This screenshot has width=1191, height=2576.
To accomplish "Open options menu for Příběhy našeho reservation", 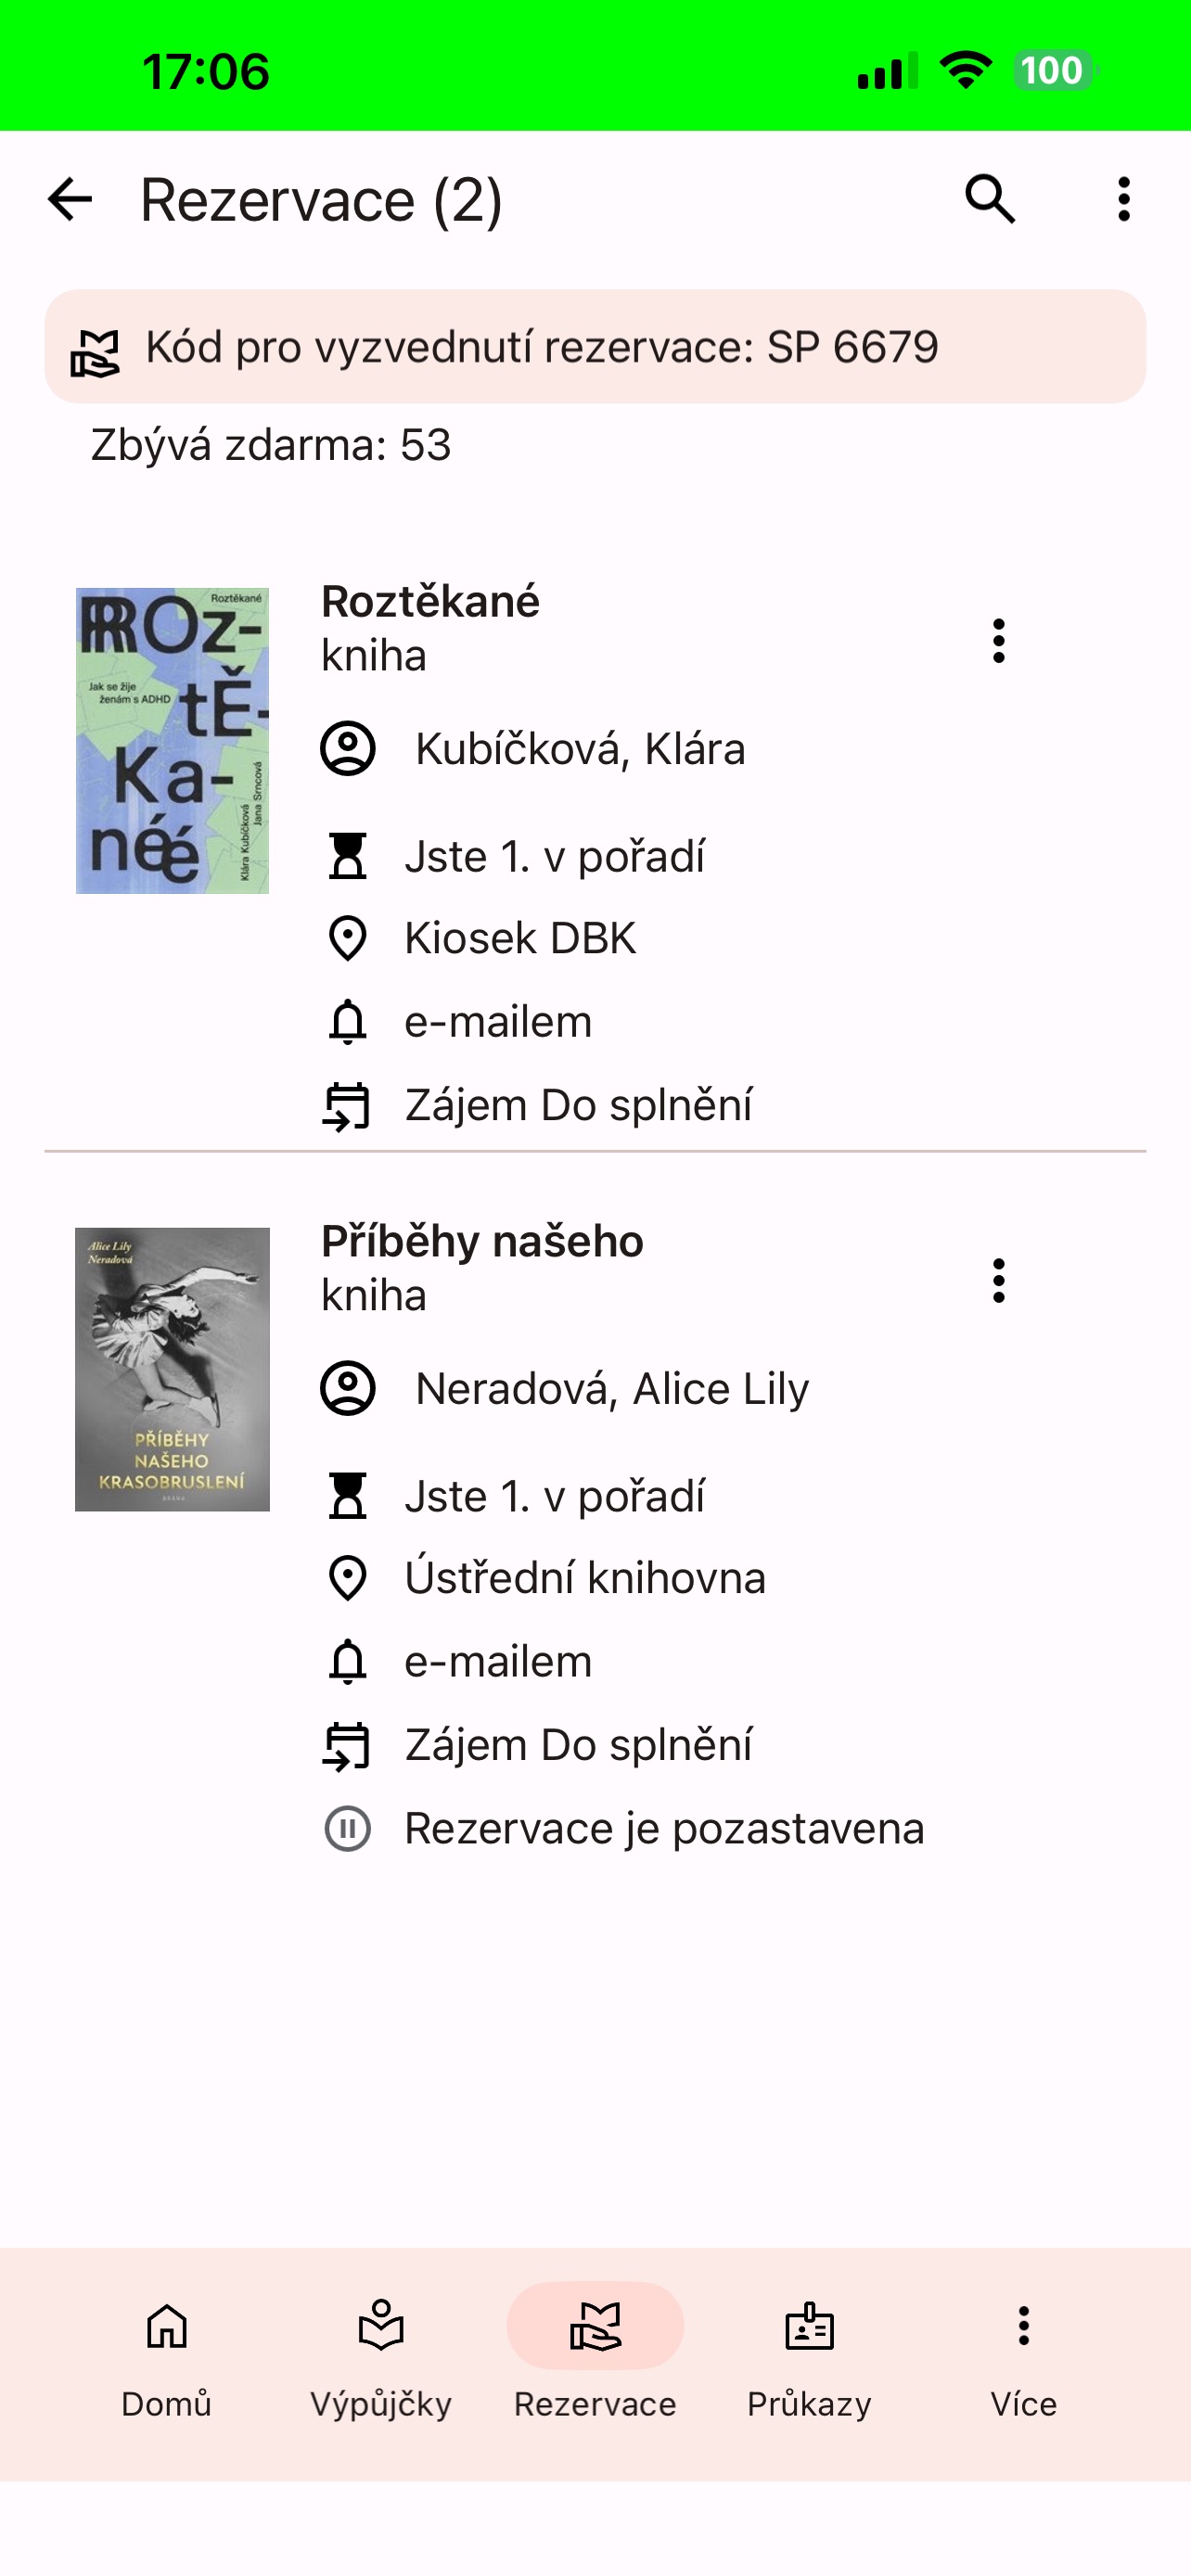I will click(998, 1281).
